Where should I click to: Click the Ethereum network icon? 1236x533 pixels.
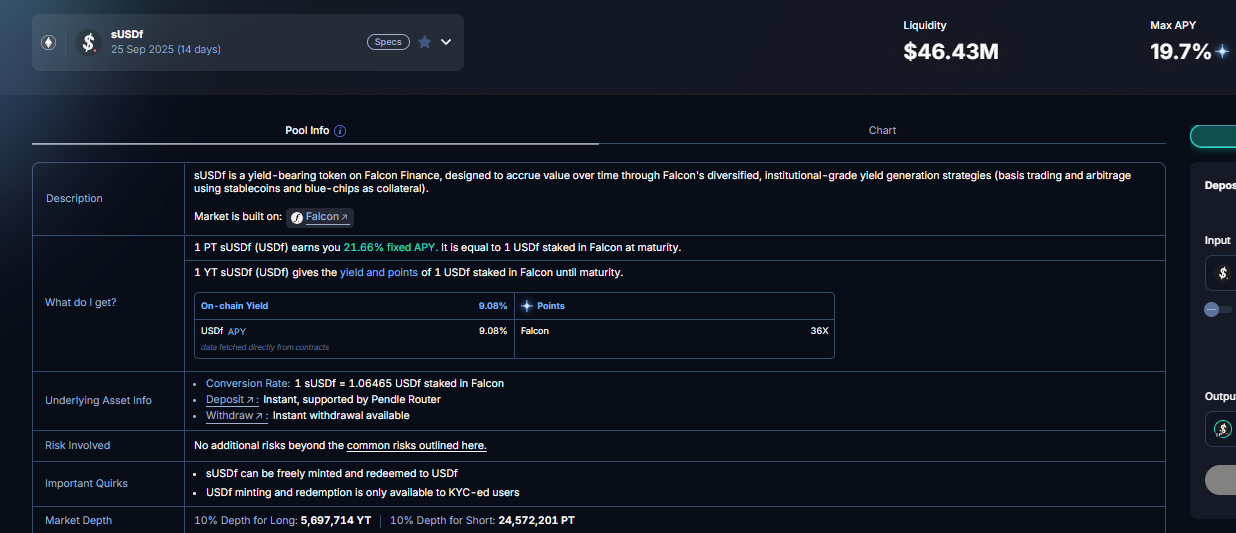pyautogui.click(x=48, y=42)
